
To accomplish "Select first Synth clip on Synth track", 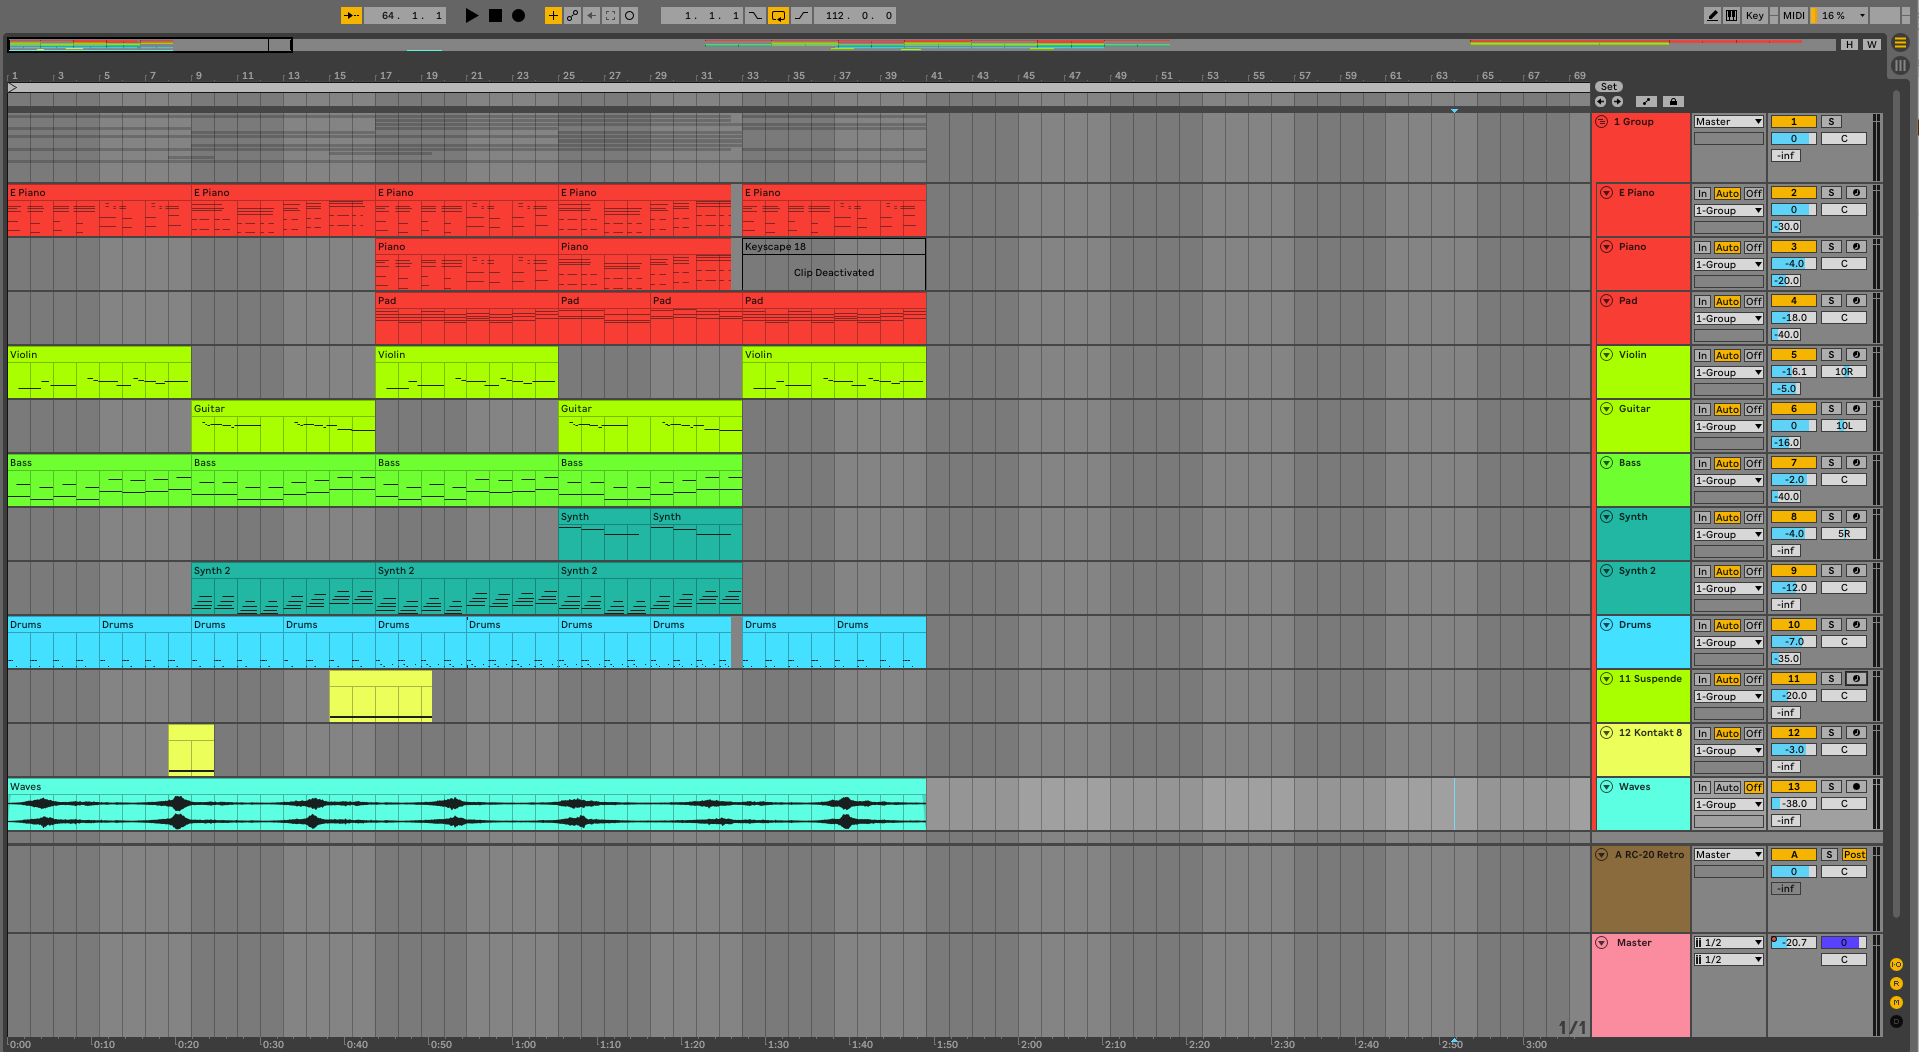I will click(604, 534).
